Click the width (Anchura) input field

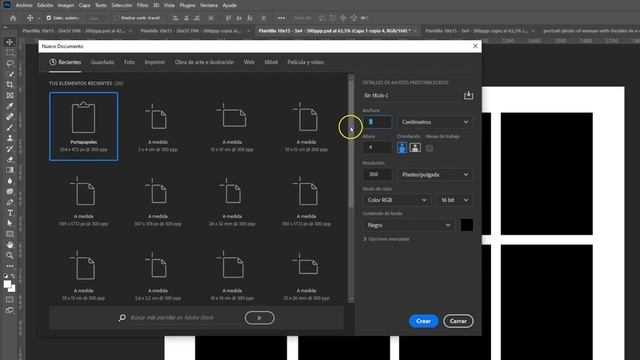pyautogui.click(x=377, y=122)
